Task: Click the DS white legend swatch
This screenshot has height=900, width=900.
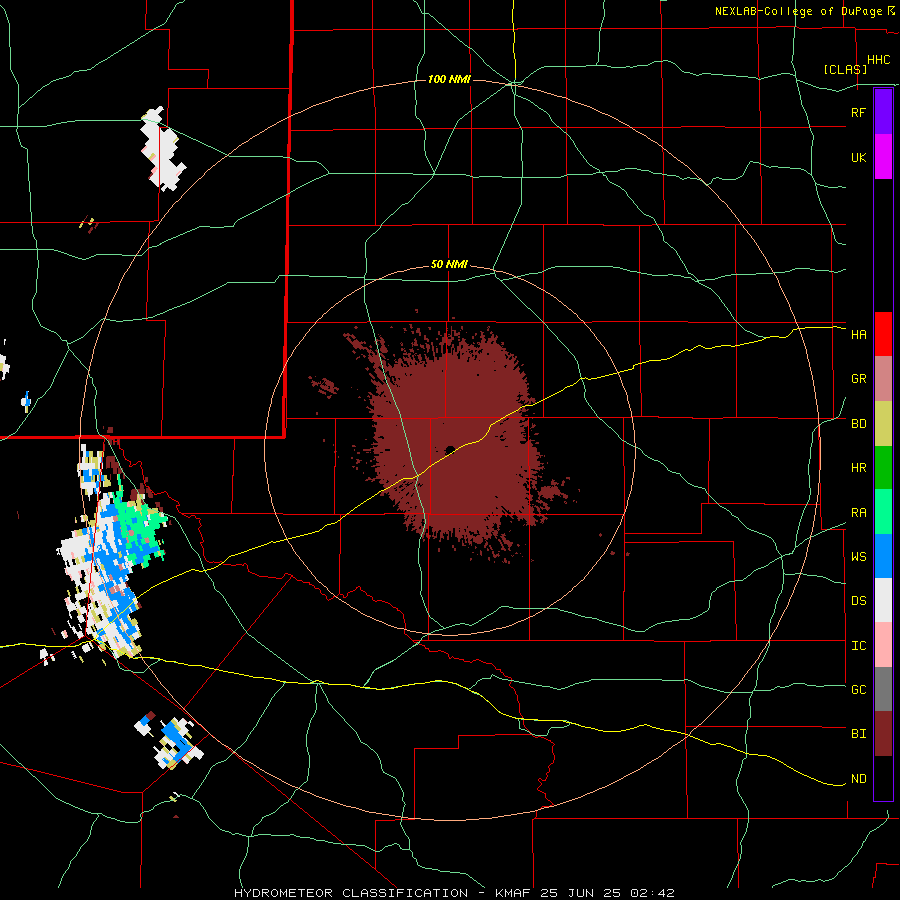Action: point(883,600)
